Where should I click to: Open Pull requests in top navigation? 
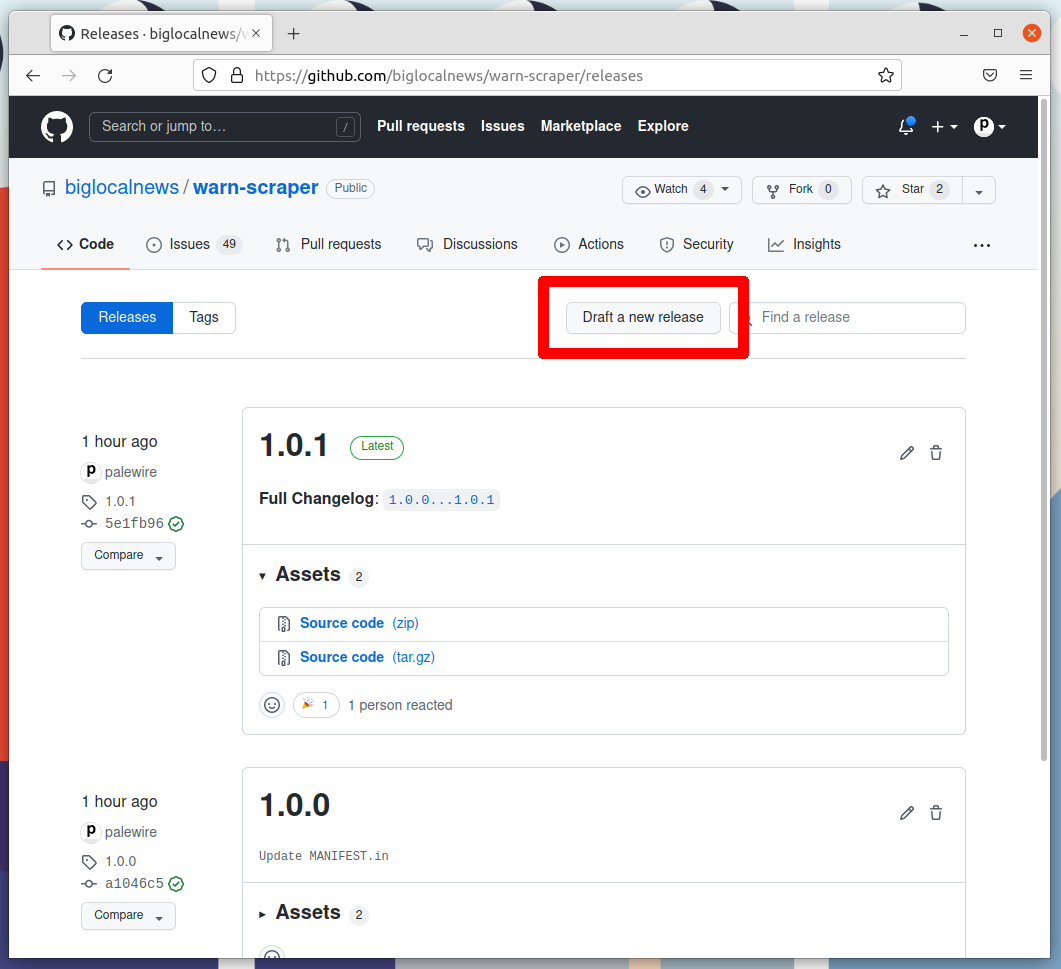tap(421, 127)
